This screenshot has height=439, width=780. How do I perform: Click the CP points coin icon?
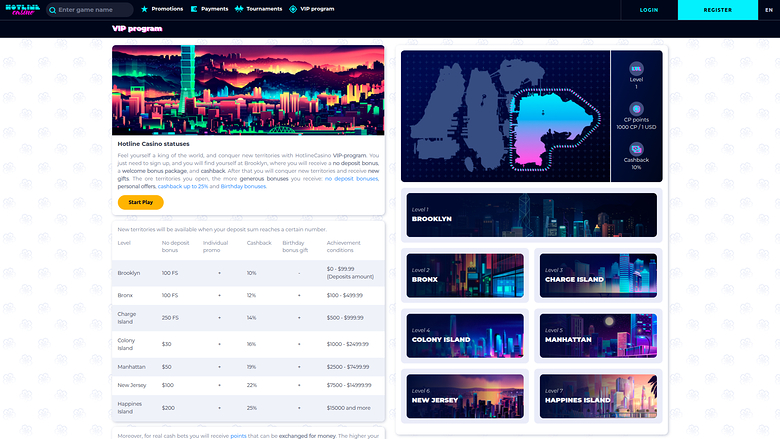point(636,108)
